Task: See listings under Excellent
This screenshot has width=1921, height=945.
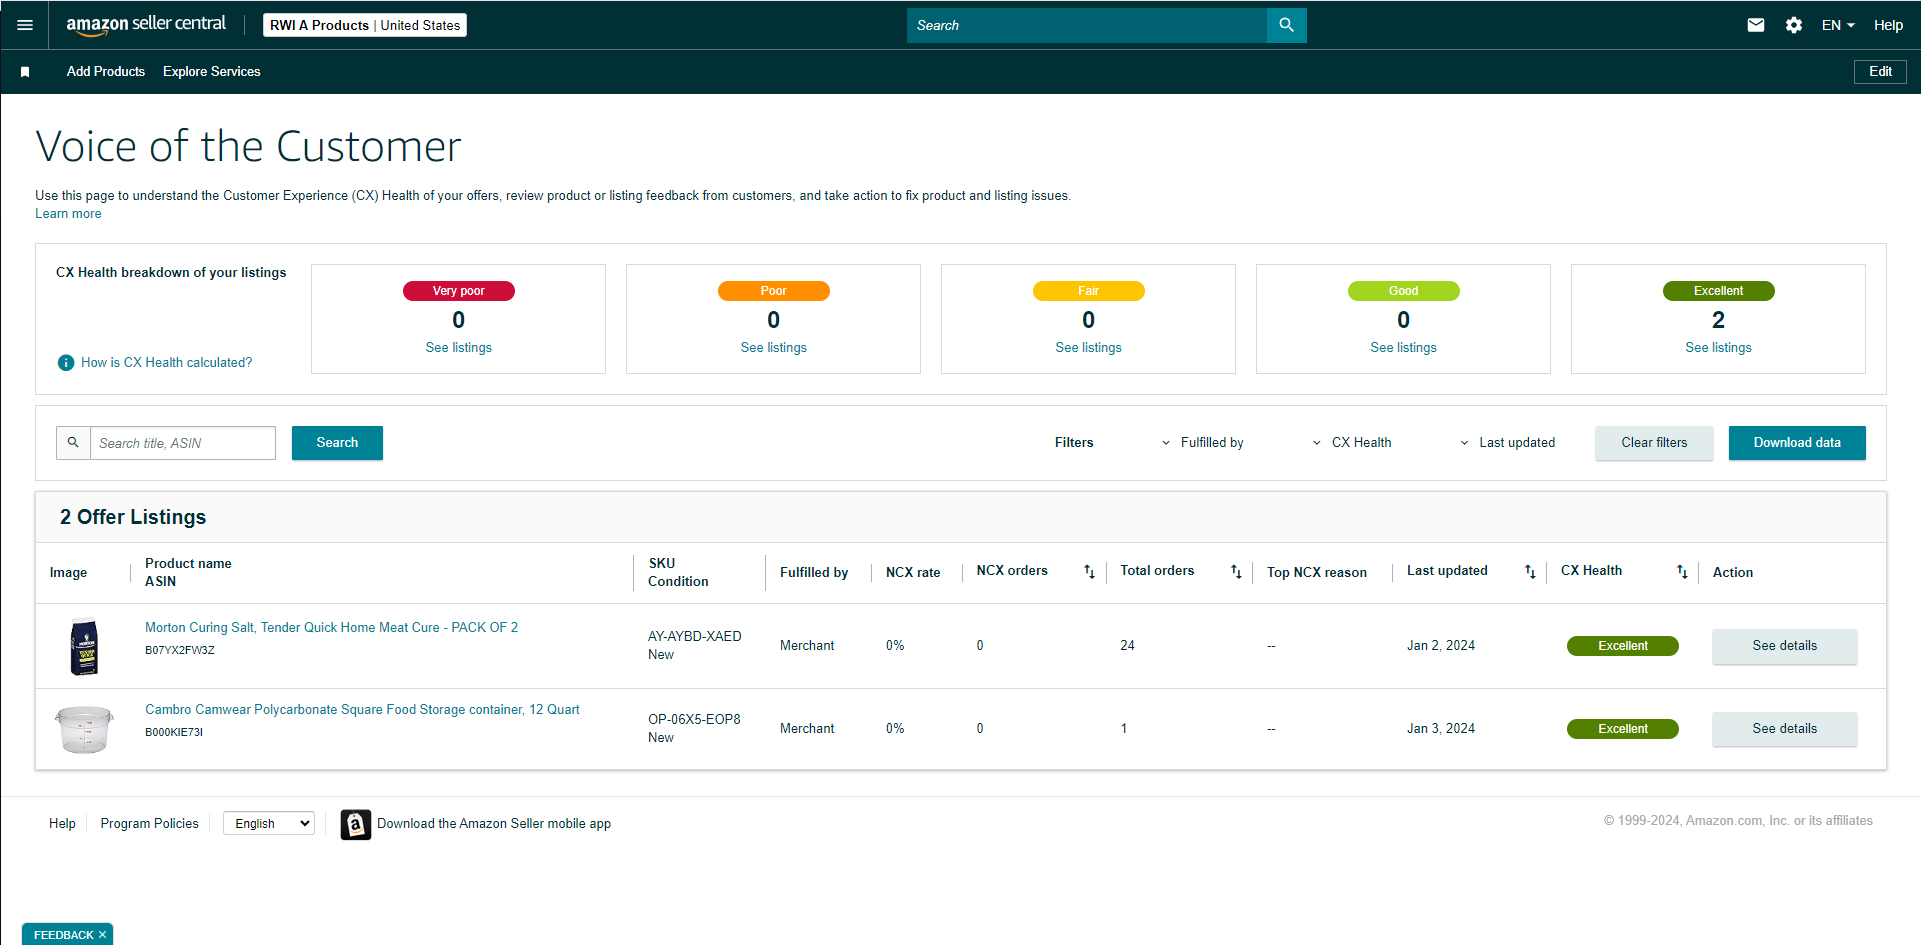Action: coord(1719,348)
